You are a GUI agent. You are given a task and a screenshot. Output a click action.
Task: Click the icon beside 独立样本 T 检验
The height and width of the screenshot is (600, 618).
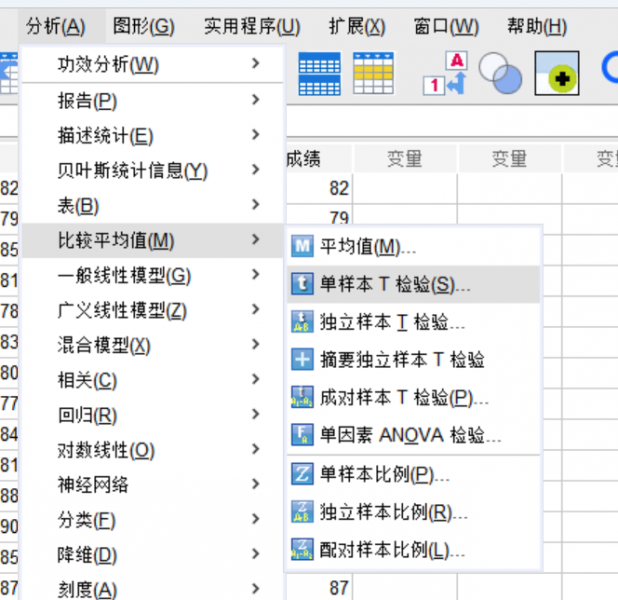coord(302,322)
